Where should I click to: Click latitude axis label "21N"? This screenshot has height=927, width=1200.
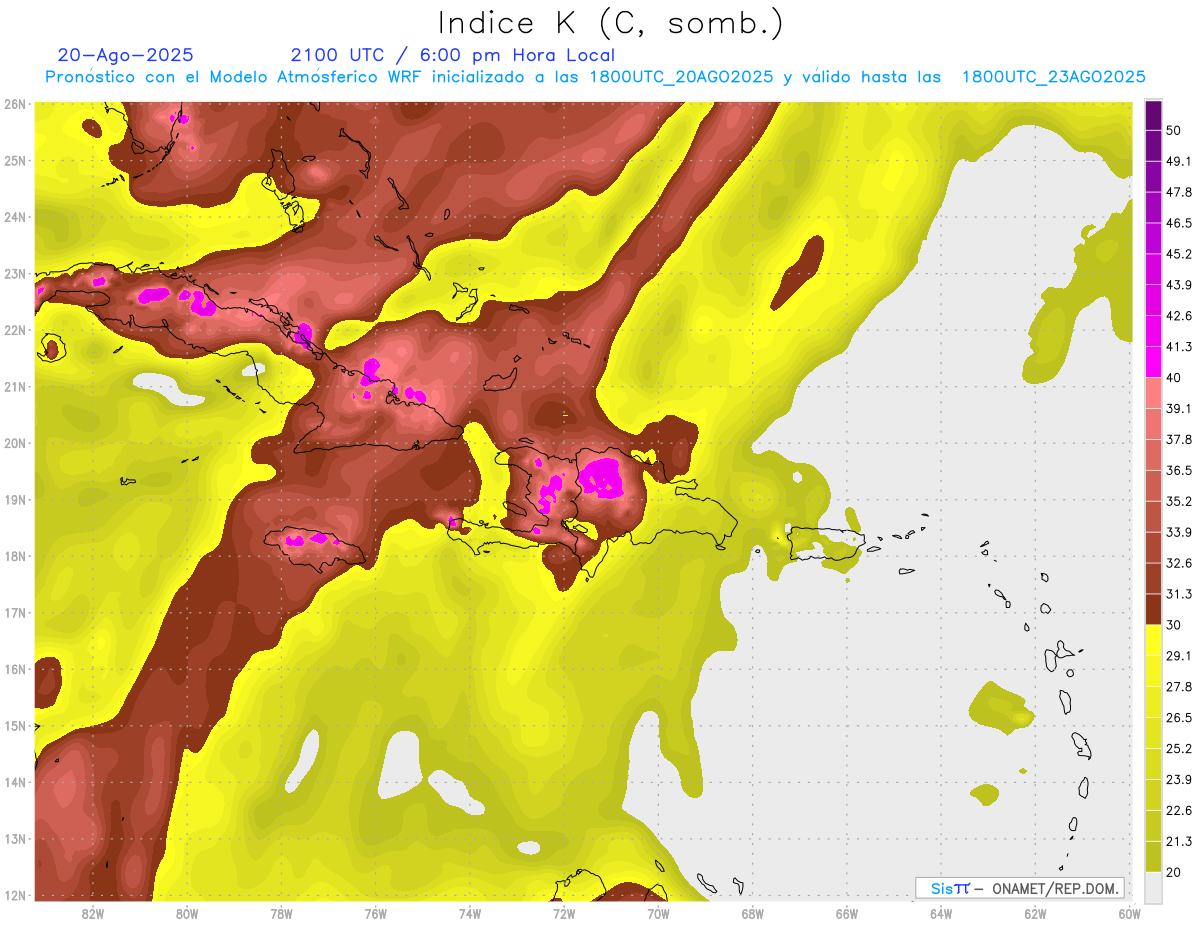point(15,387)
